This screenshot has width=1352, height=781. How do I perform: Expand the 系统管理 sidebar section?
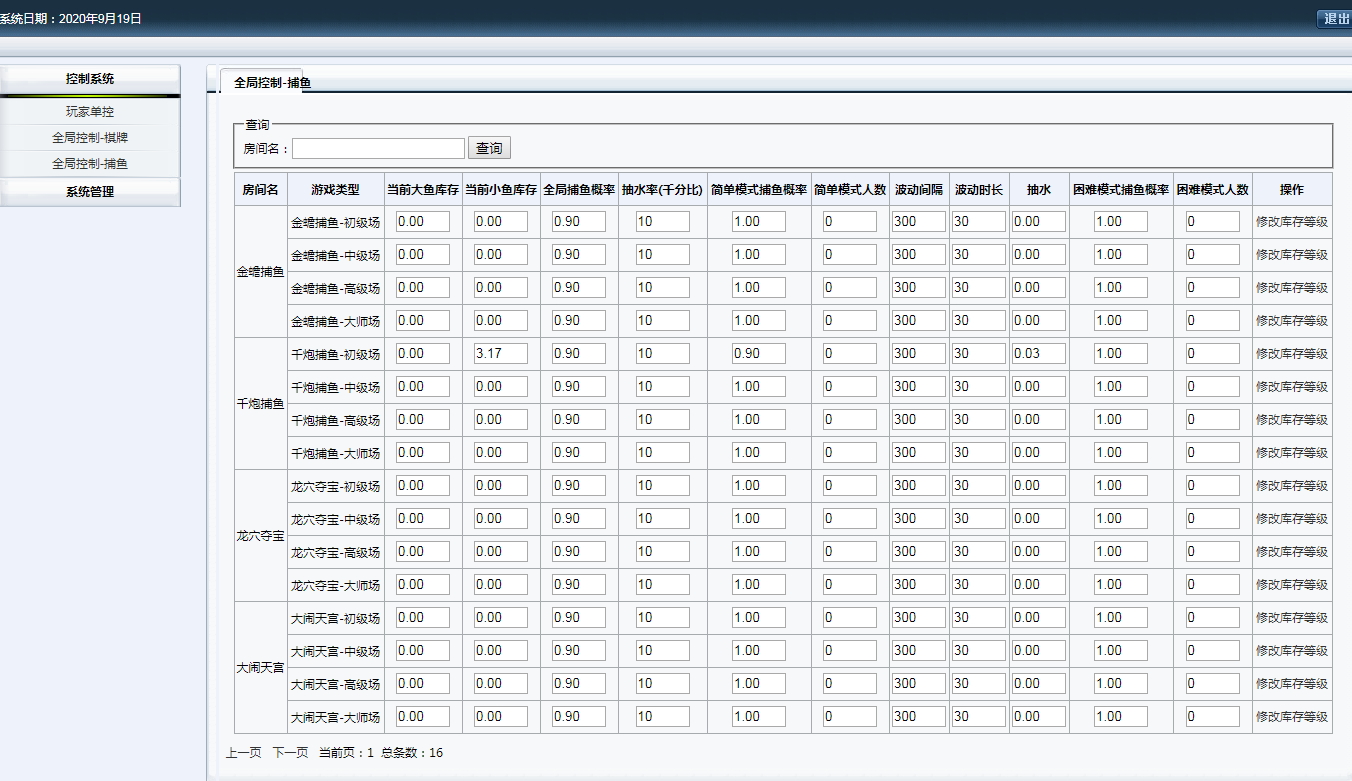click(x=90, y=192)
